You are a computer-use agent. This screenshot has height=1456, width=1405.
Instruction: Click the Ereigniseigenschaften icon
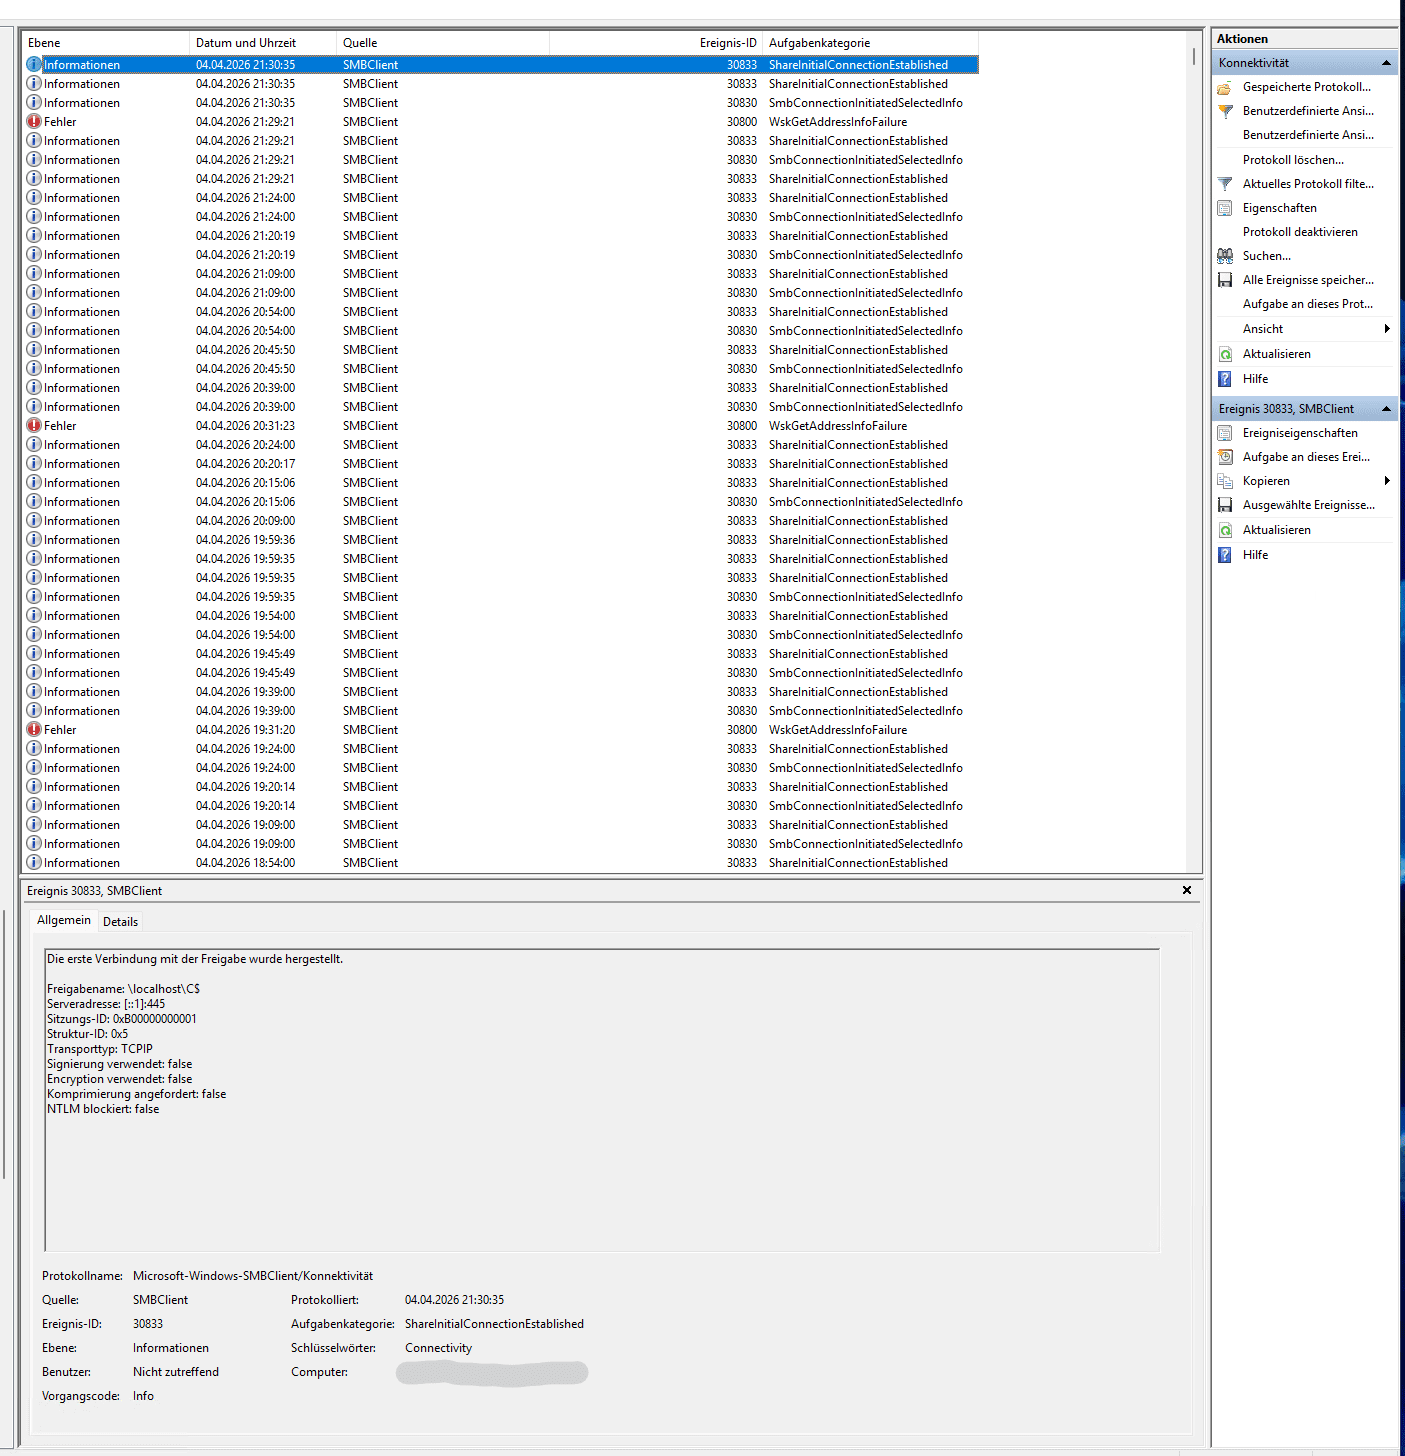coord(1224,433)
